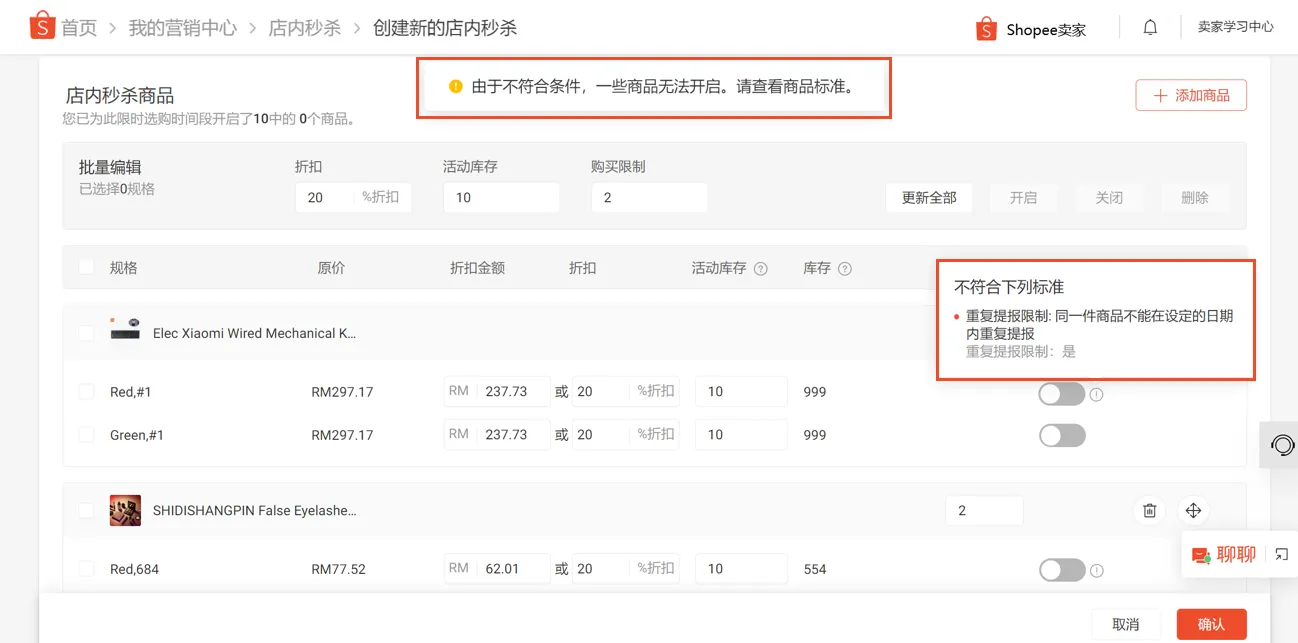Open 卖家学习中心
The width and height of the screenshot is (1298, 643).
1236,27
